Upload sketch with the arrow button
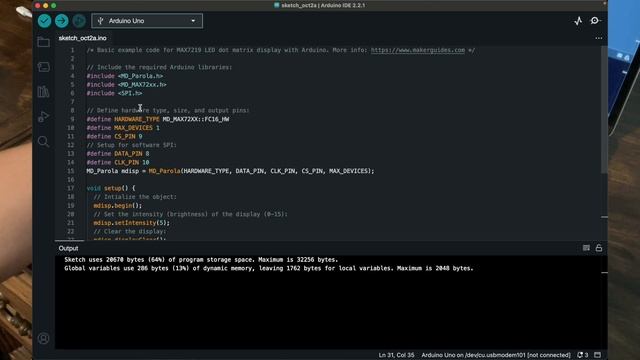This screenshot has width=640, height=360. pyautogui.click(x=62, y=21)
